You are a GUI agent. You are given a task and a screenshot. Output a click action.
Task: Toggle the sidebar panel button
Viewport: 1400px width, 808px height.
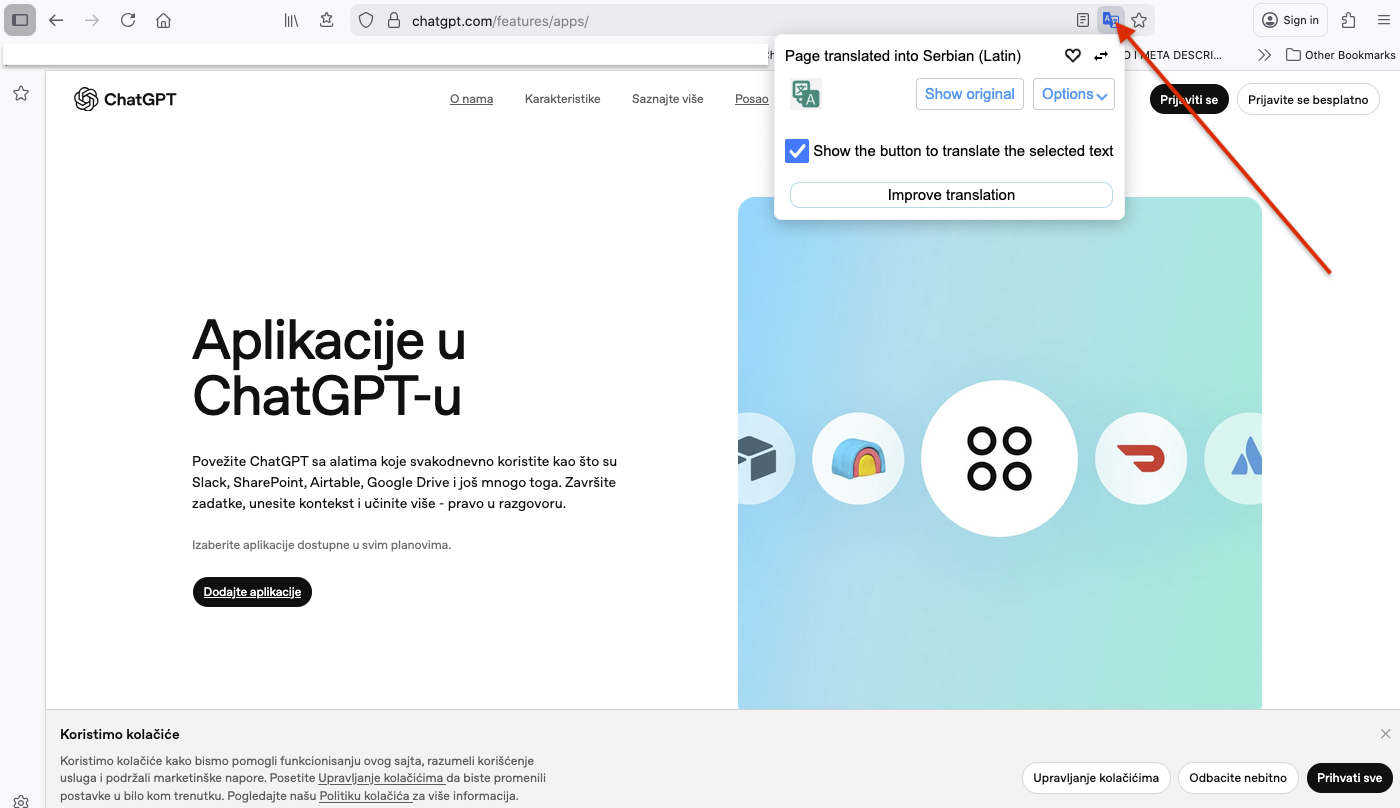(x=20, y=20)
